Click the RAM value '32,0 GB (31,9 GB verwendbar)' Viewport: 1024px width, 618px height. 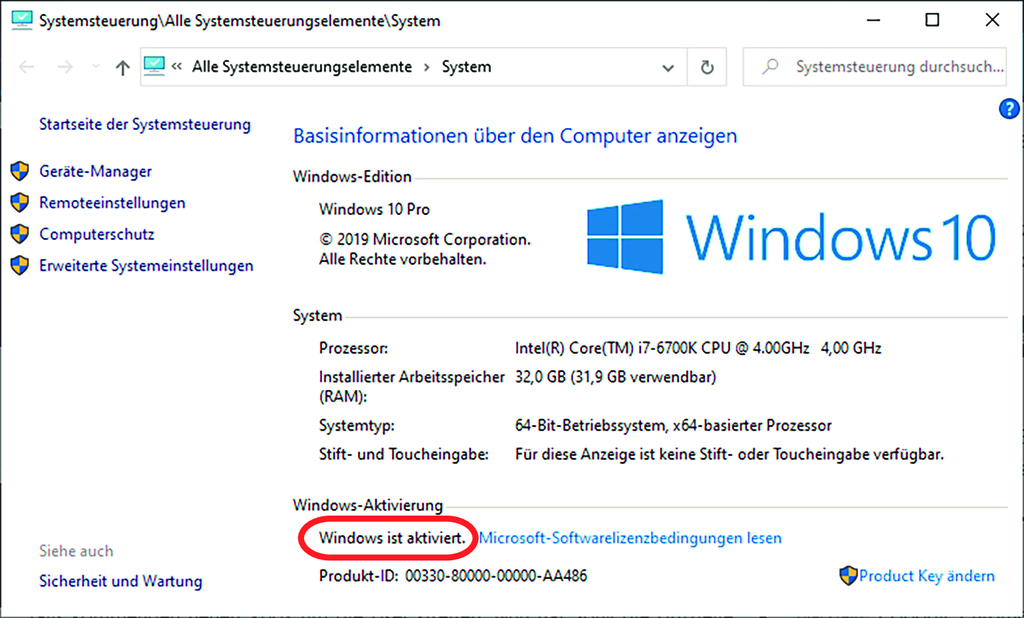615,377
